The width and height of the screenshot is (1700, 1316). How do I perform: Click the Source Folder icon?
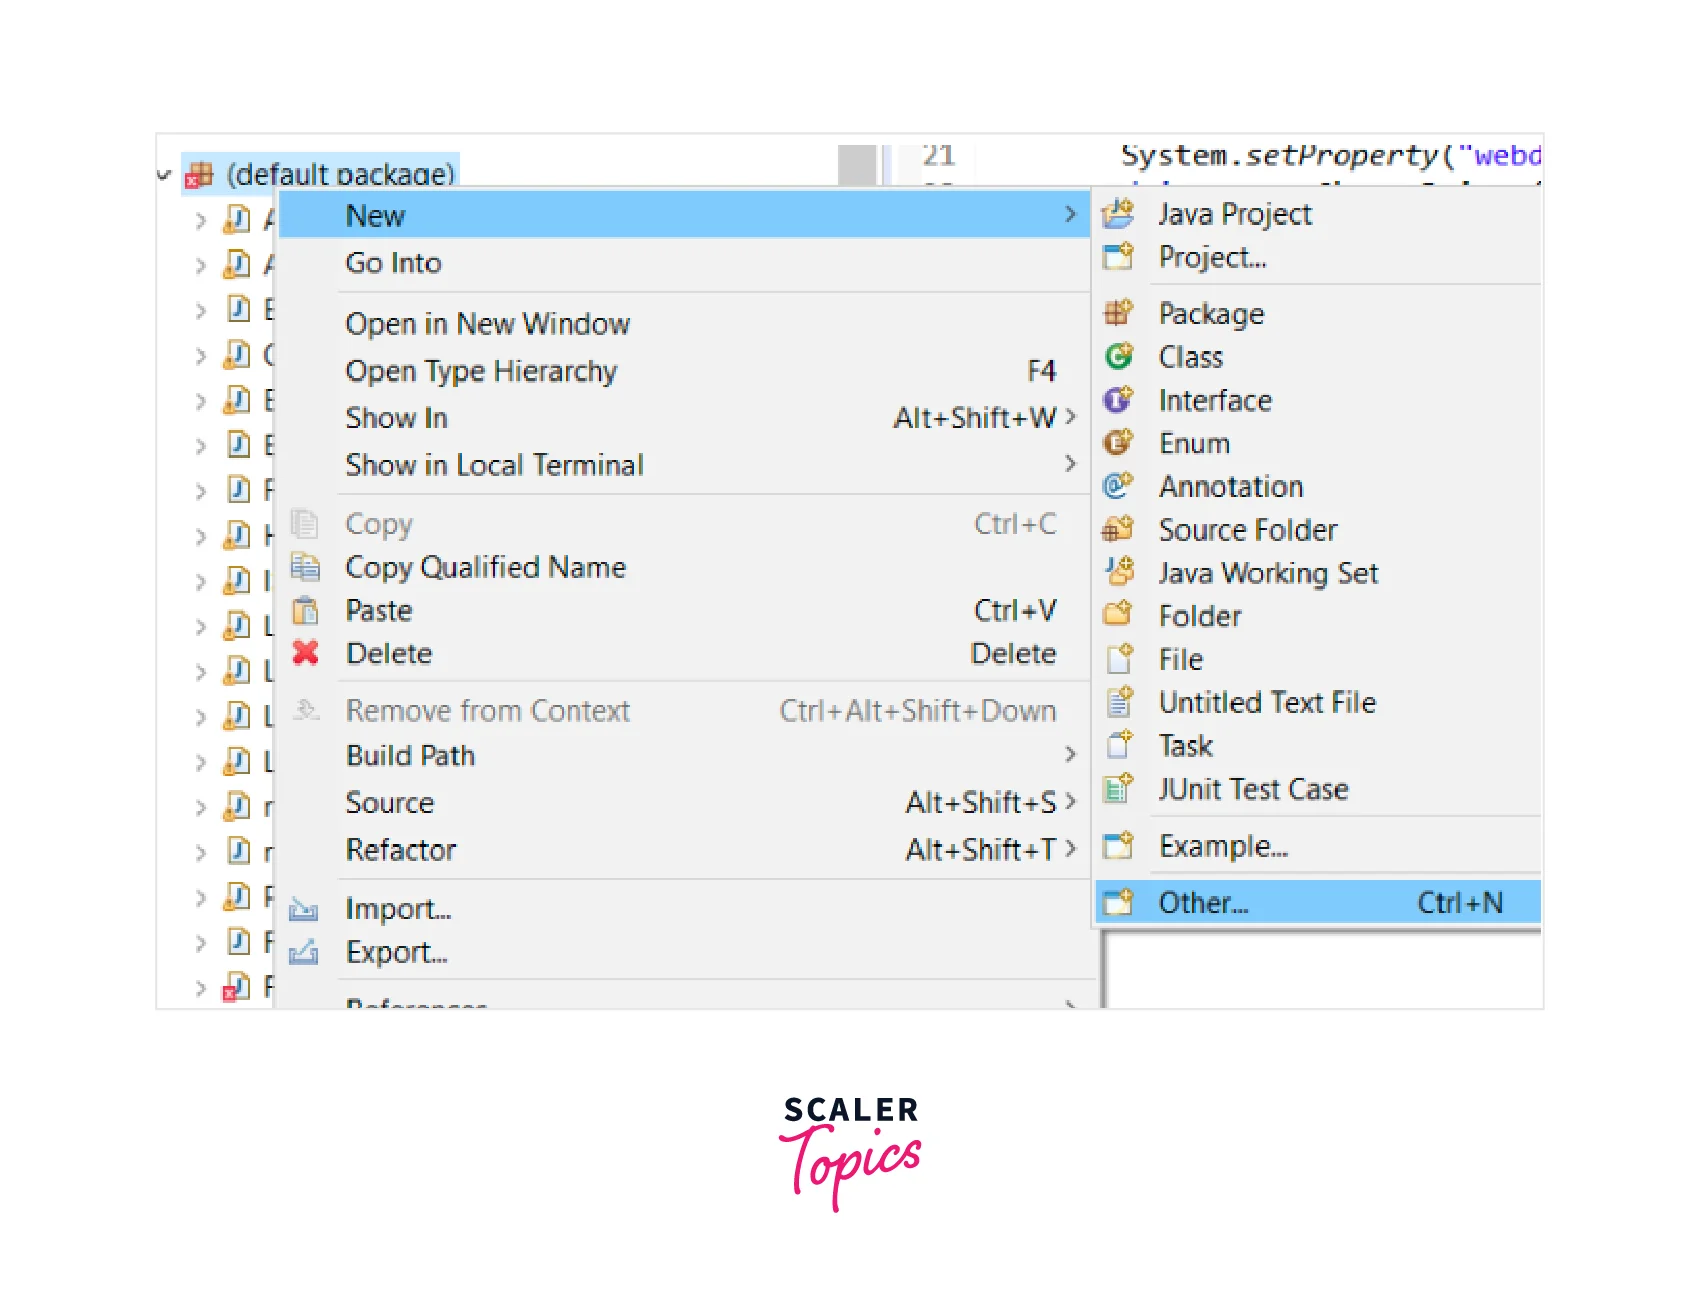point(1118,529)
